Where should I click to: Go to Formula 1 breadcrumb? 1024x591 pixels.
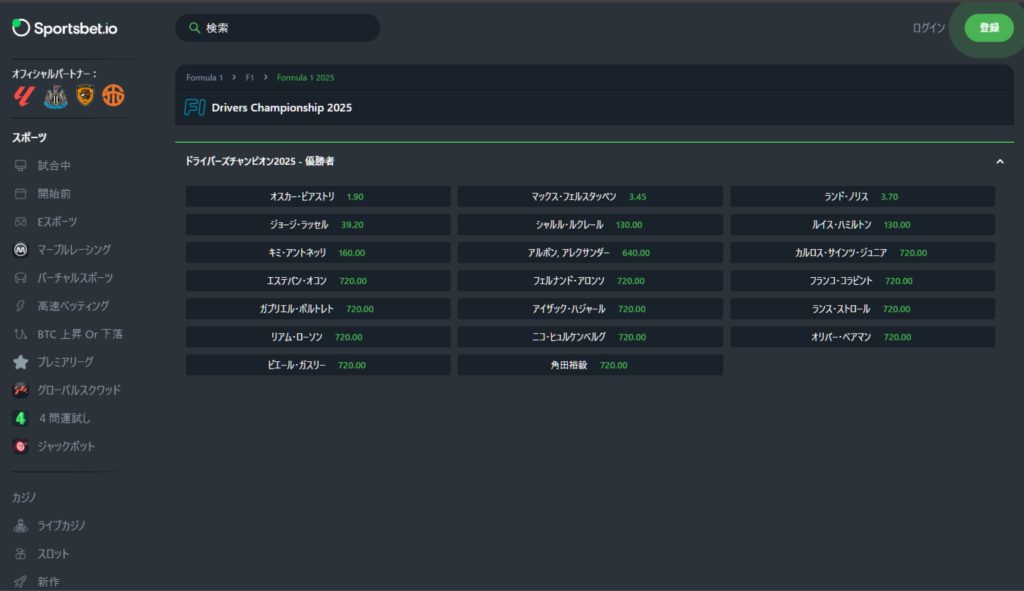[204, 78]
